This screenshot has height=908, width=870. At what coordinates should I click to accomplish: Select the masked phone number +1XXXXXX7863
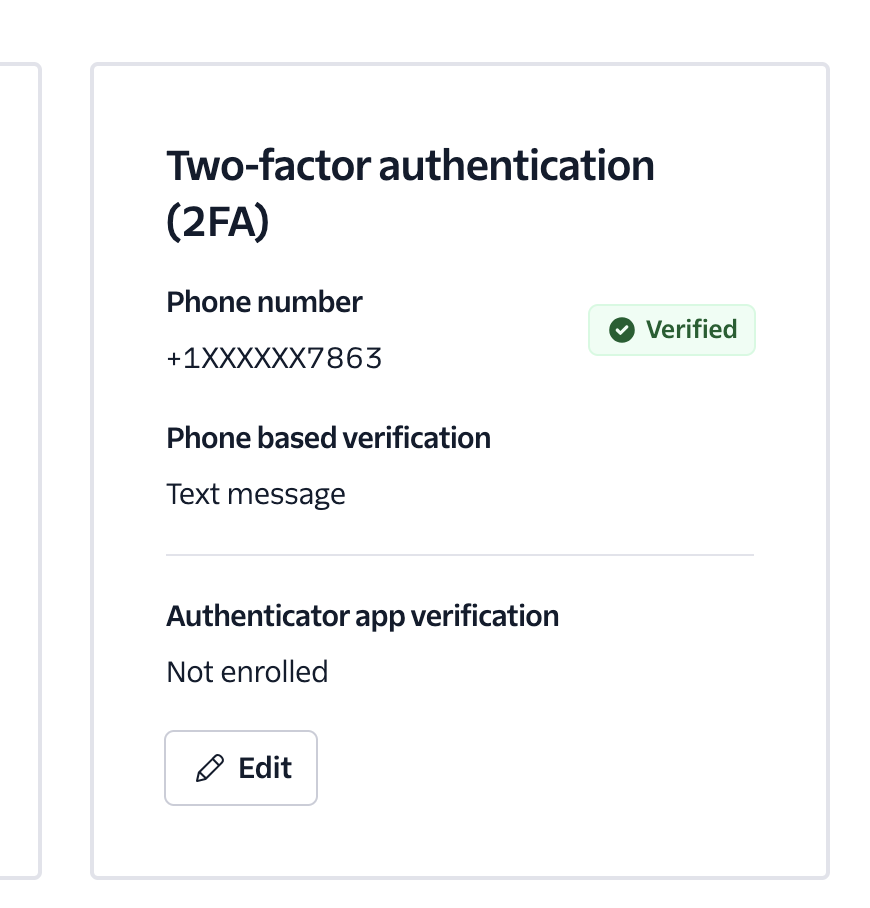[274, 358]
